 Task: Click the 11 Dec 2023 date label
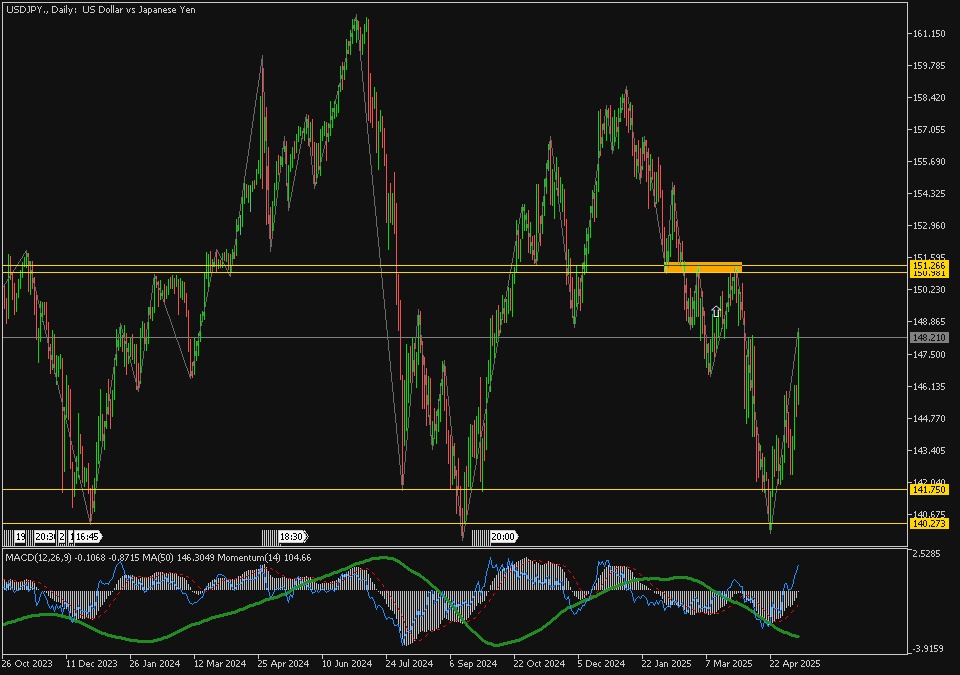[91, 663]
